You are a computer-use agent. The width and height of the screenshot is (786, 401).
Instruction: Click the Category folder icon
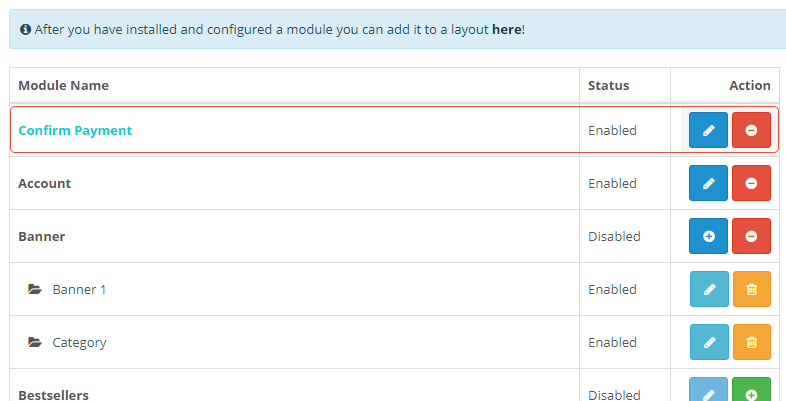click(35, 343)
